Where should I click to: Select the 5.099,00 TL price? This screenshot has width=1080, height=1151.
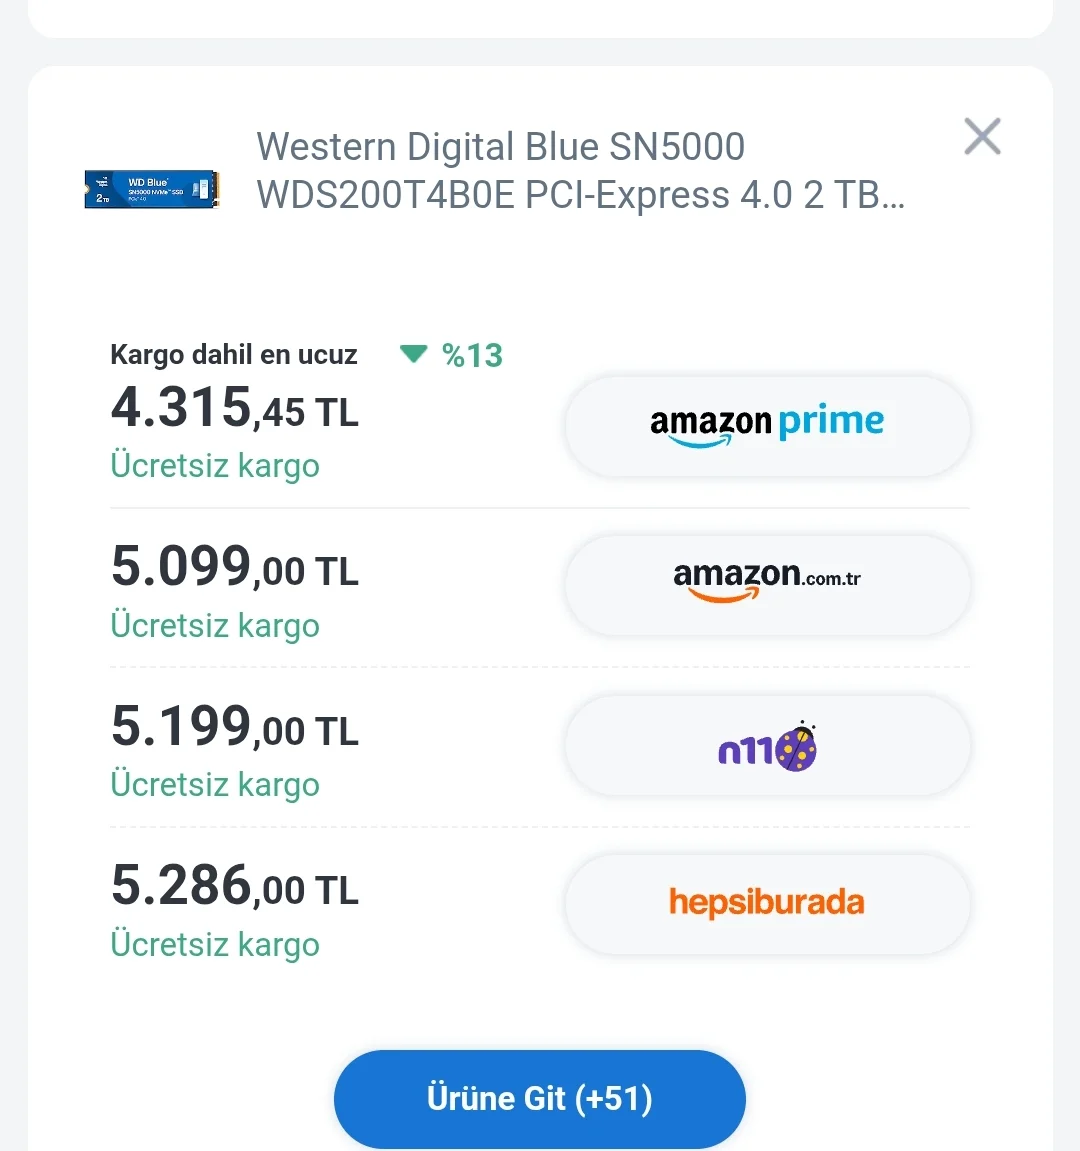pyautogui.click(x=234, y=568)
